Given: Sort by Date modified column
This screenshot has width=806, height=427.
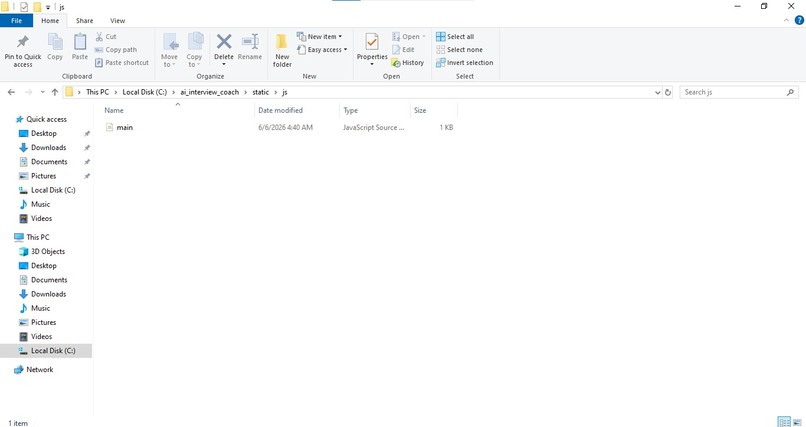Looking at the screenshot, I should (280, 110).
